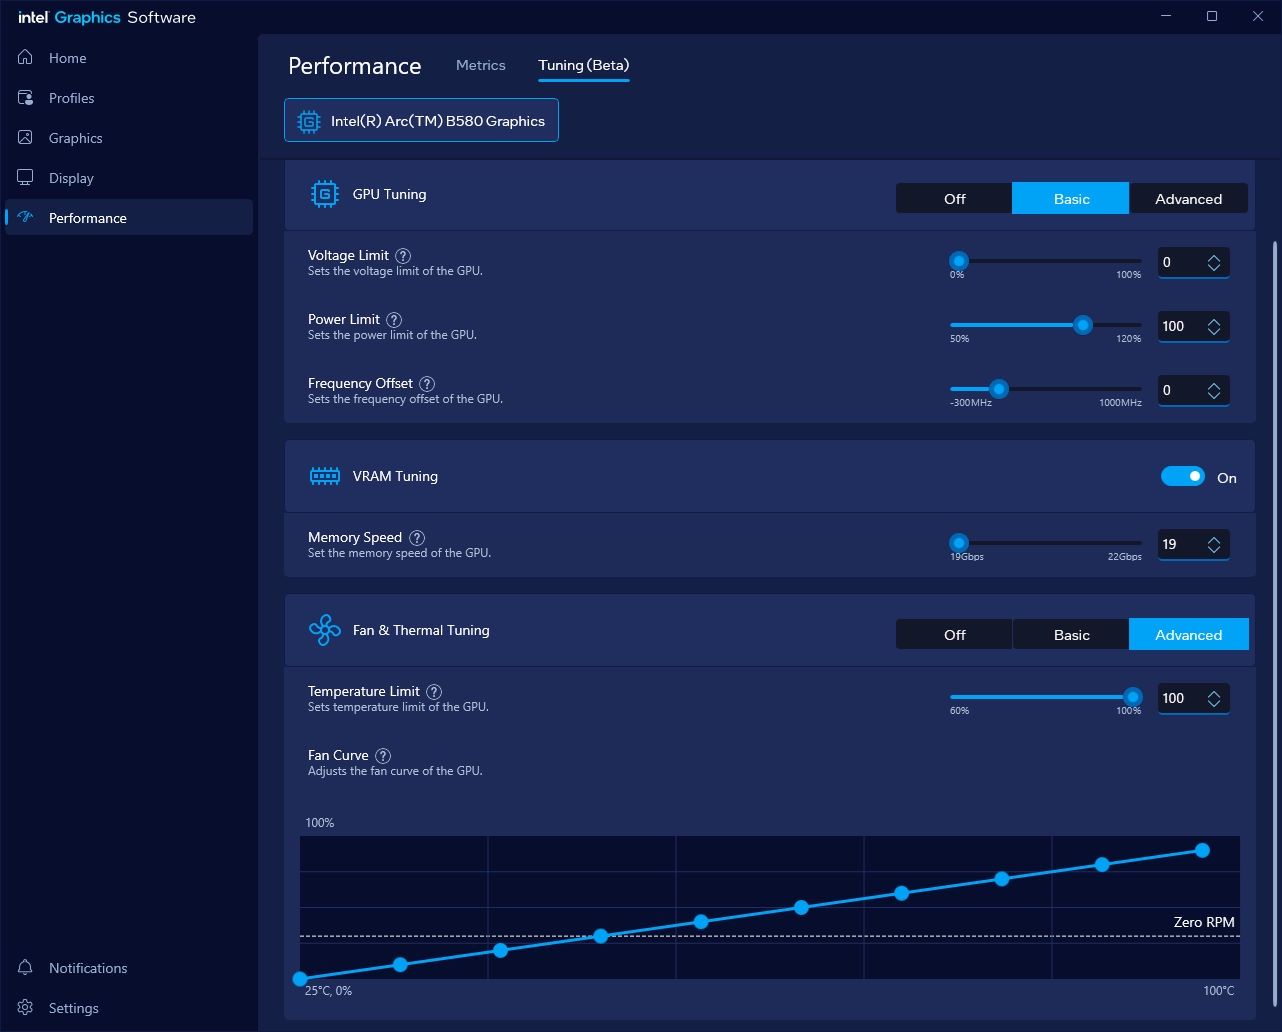1282x1032 pixels.
Task: Click the Temperature Limit slider handle
Action: click(1132, 697)
